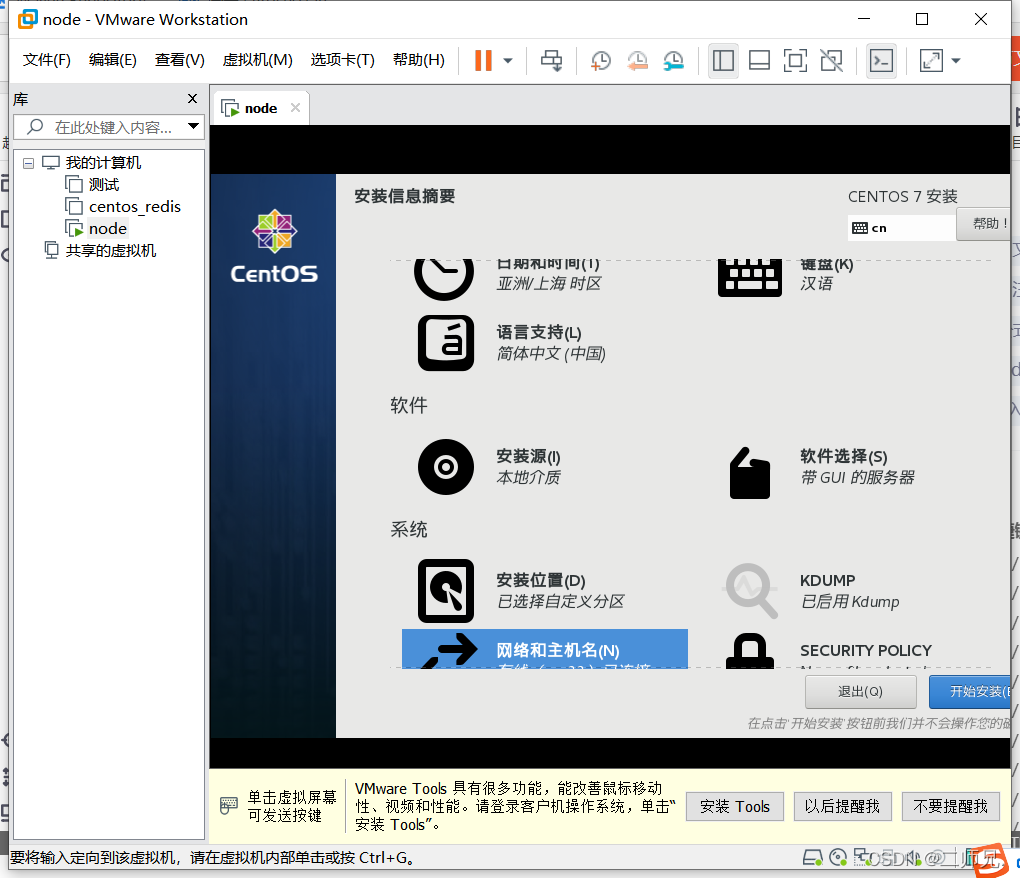Click the Unity mode icon
1020x878 pixels.
point(831,60)
